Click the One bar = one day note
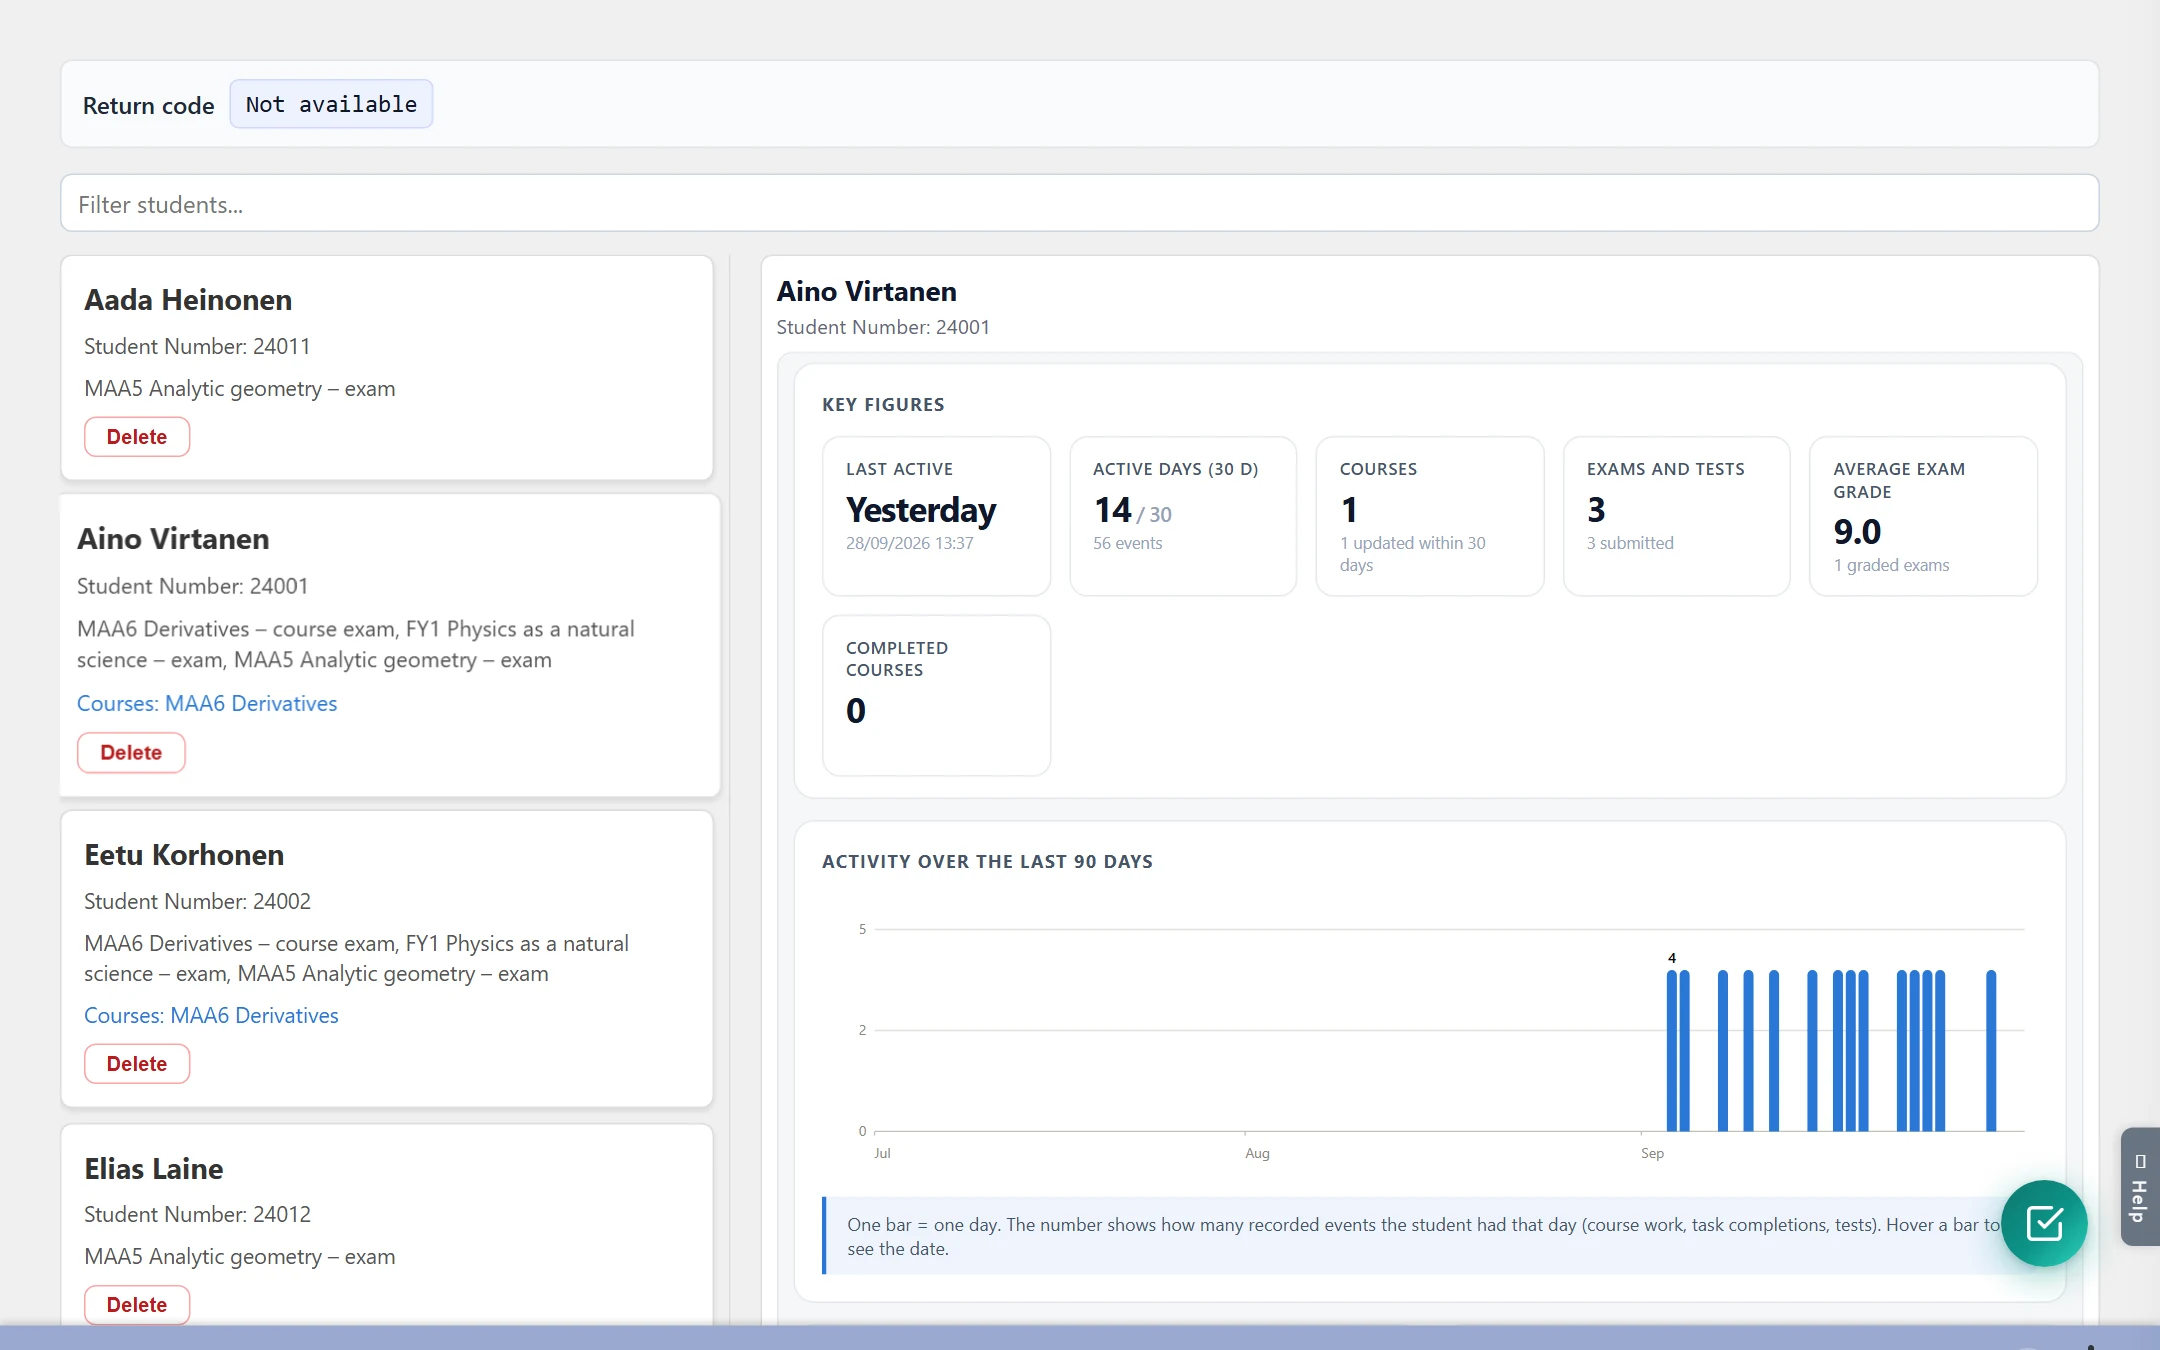Viewport: 2160px width, 1350px height. click(1425, 1236)
